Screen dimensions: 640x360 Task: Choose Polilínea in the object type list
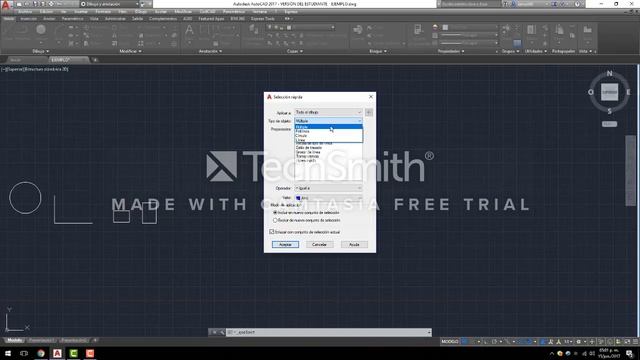click(328, 131)
